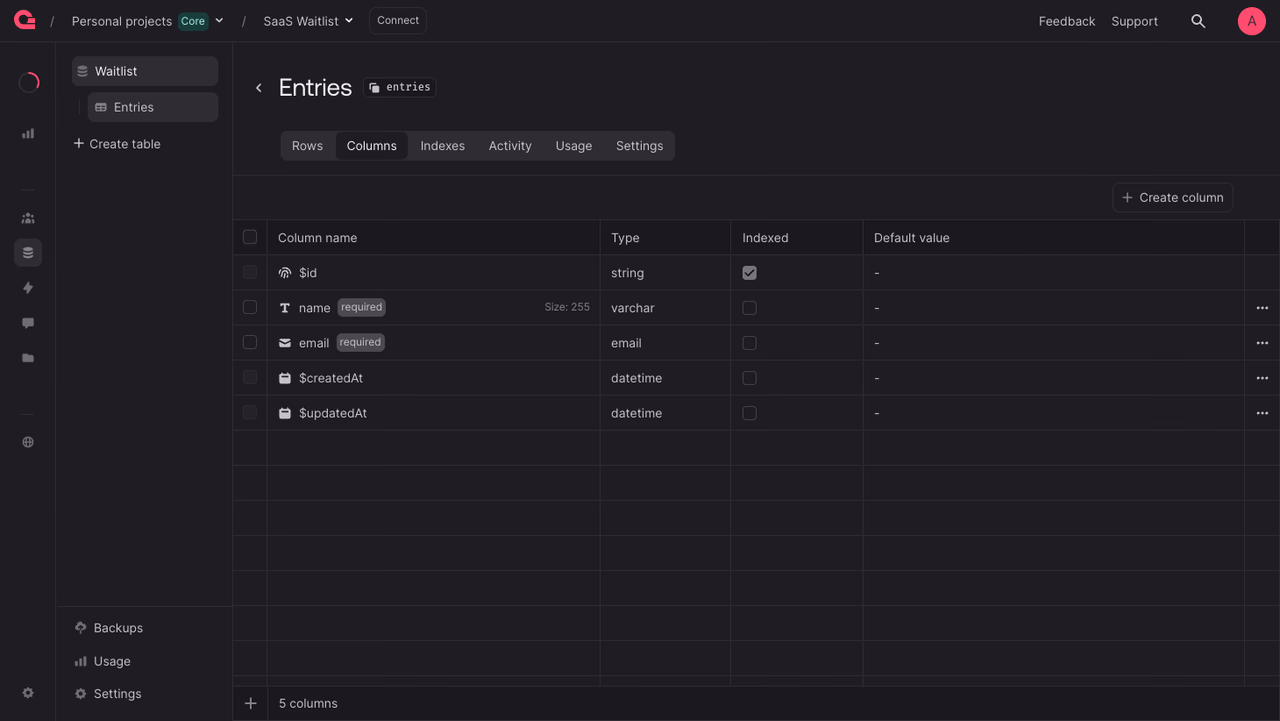Click the 'Default value' column header
1280x721 pixels.
(x=912, y=238)
